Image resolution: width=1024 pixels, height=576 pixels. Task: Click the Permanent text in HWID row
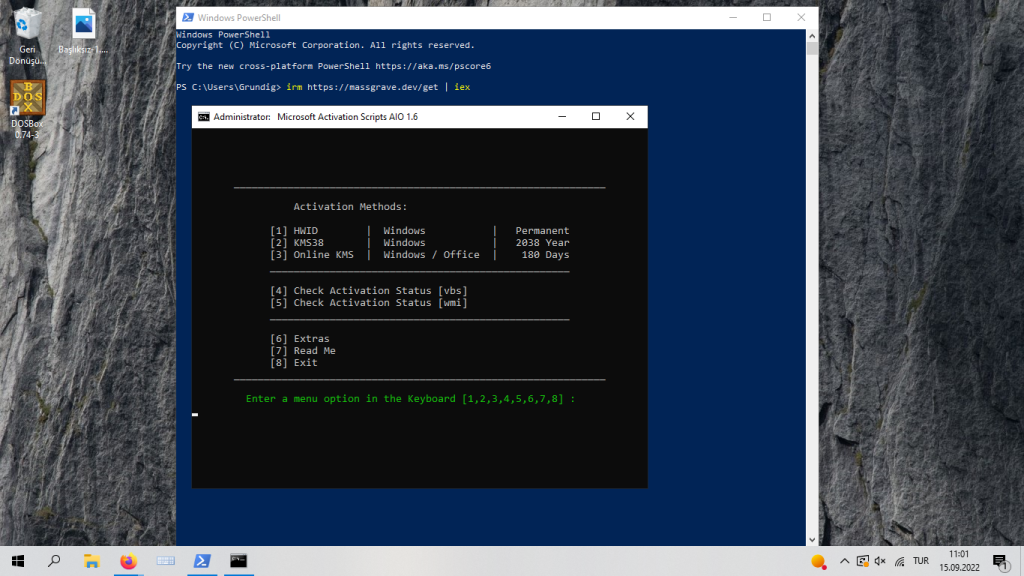pos(542,231)
